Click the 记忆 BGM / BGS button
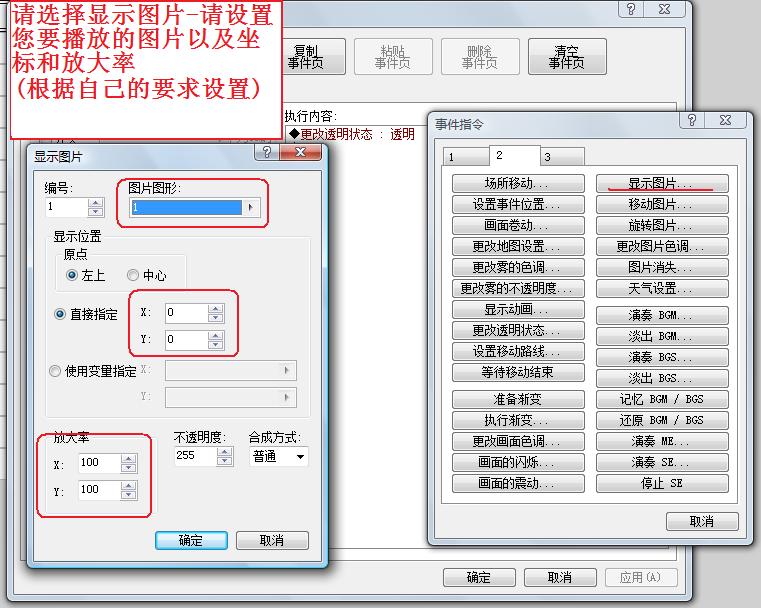 click(x=662, y=399)
